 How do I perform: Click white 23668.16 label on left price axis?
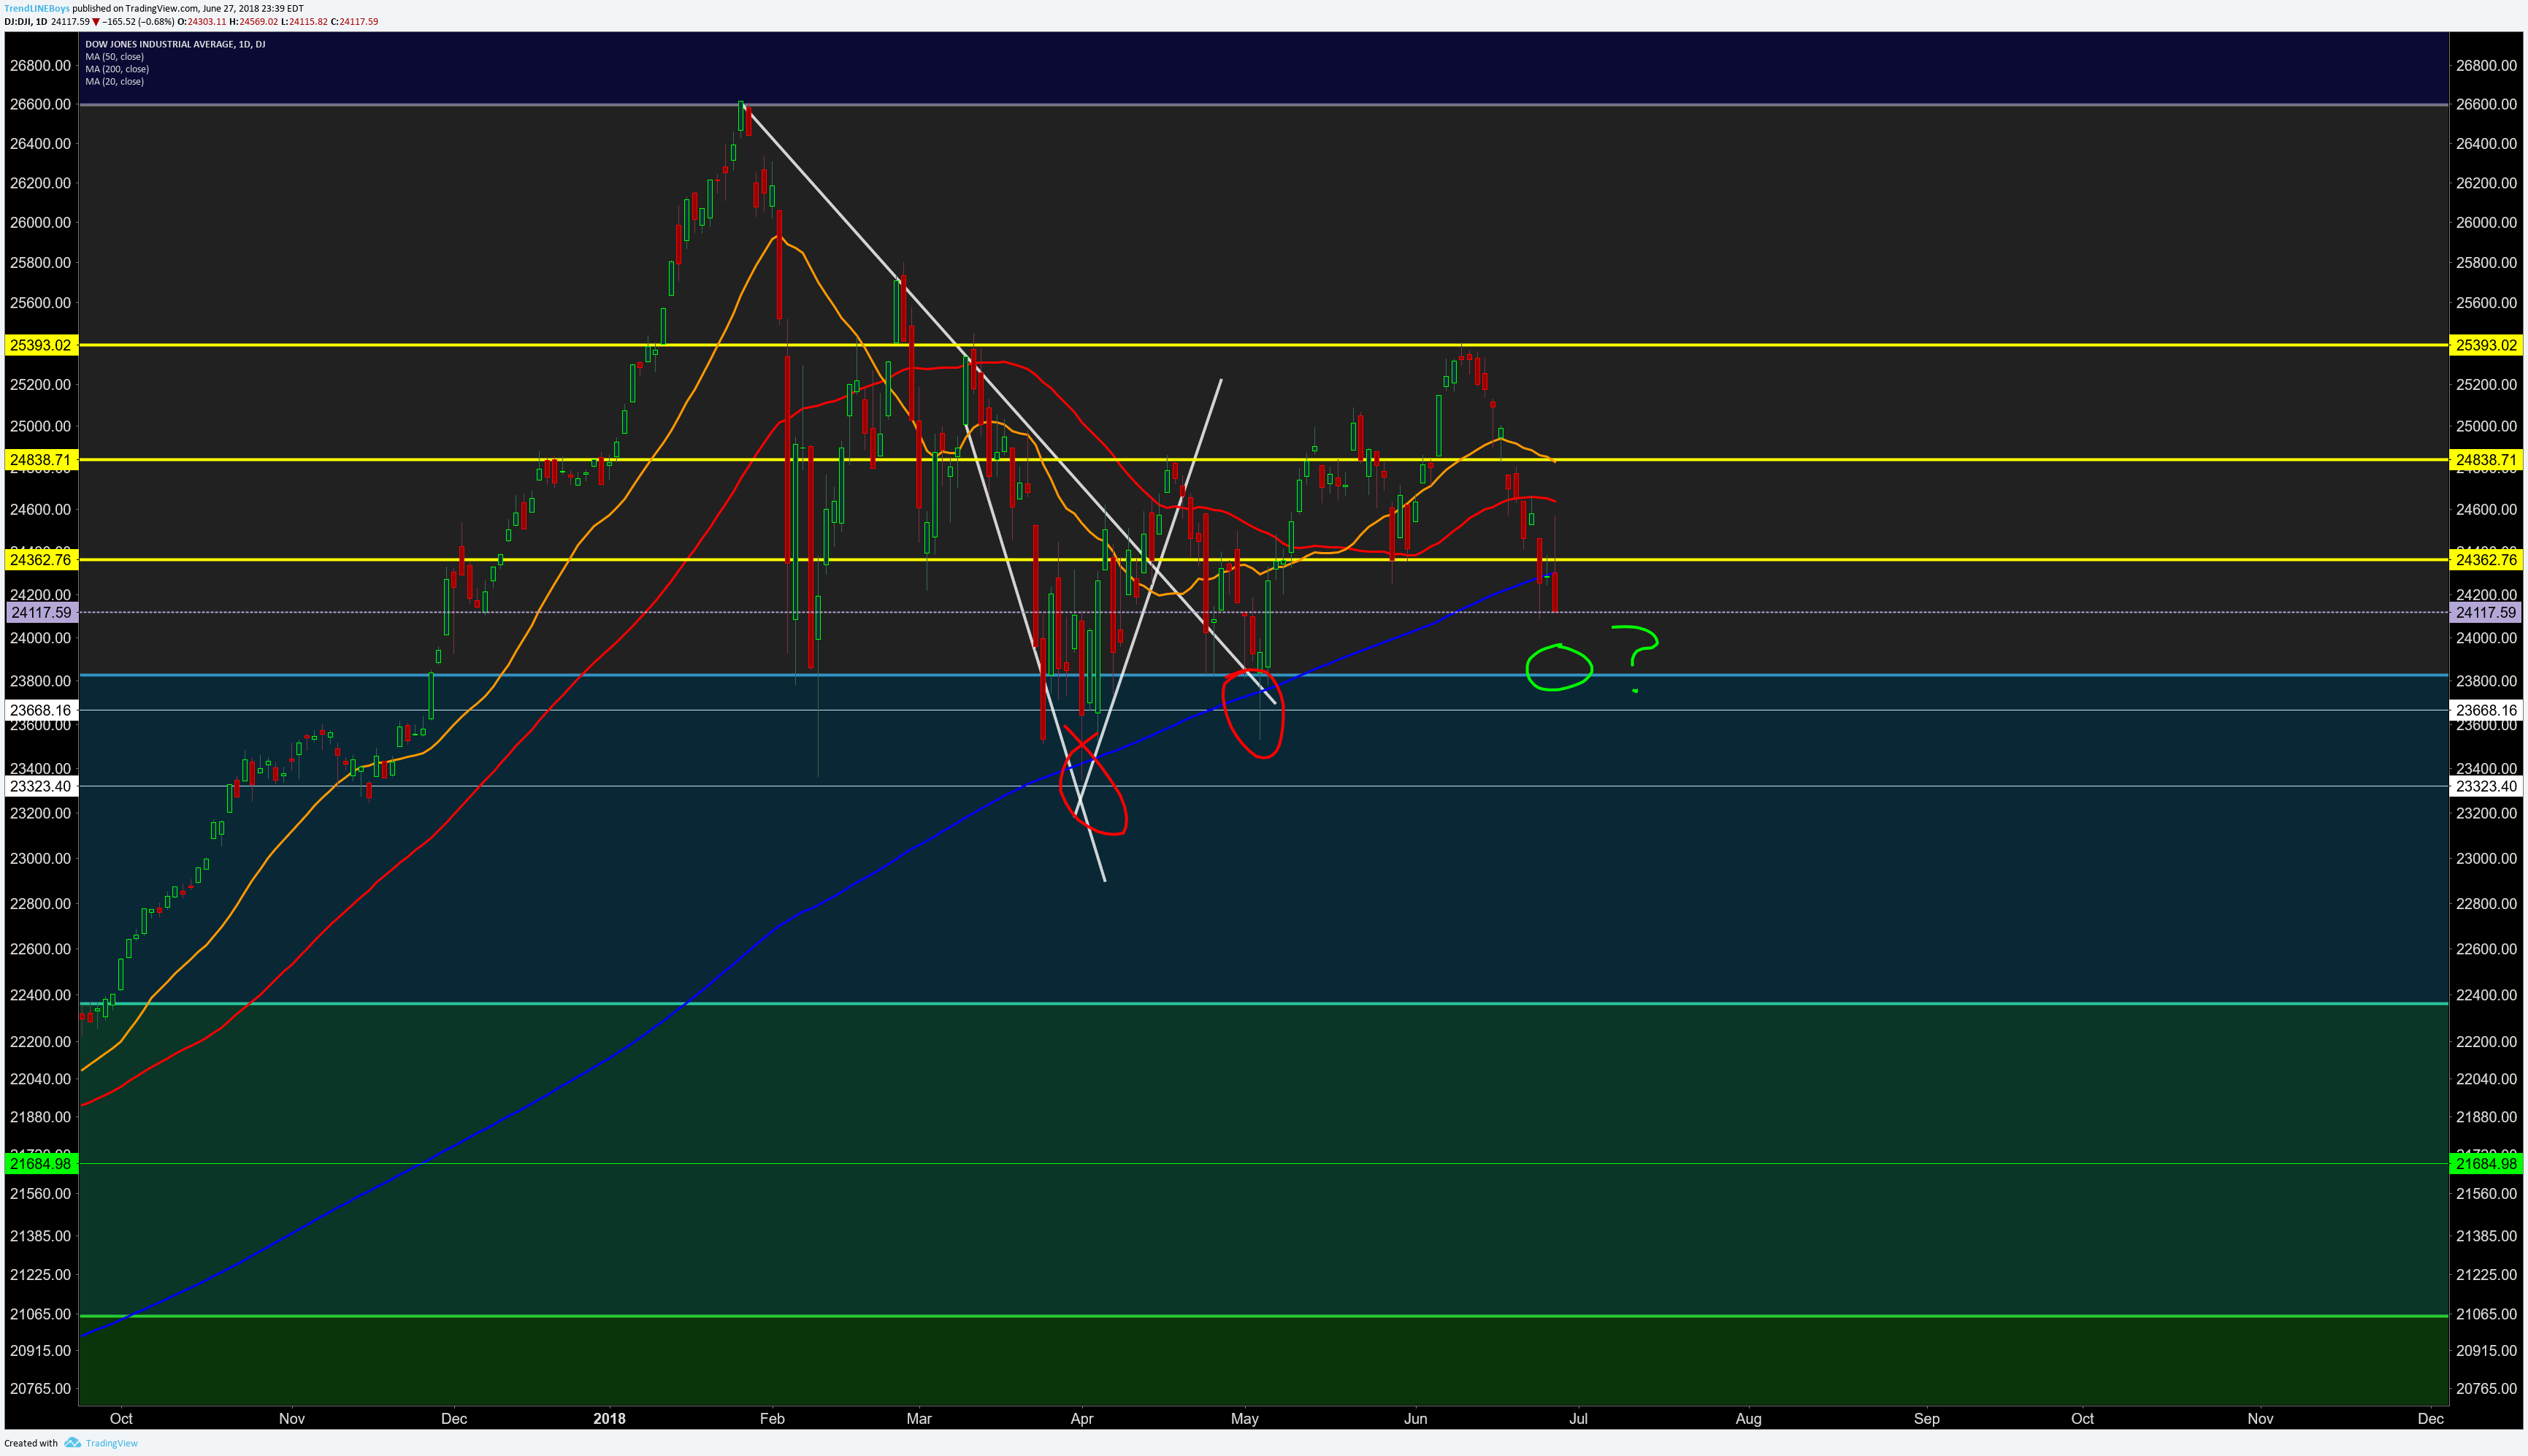(x=41, y=711)
